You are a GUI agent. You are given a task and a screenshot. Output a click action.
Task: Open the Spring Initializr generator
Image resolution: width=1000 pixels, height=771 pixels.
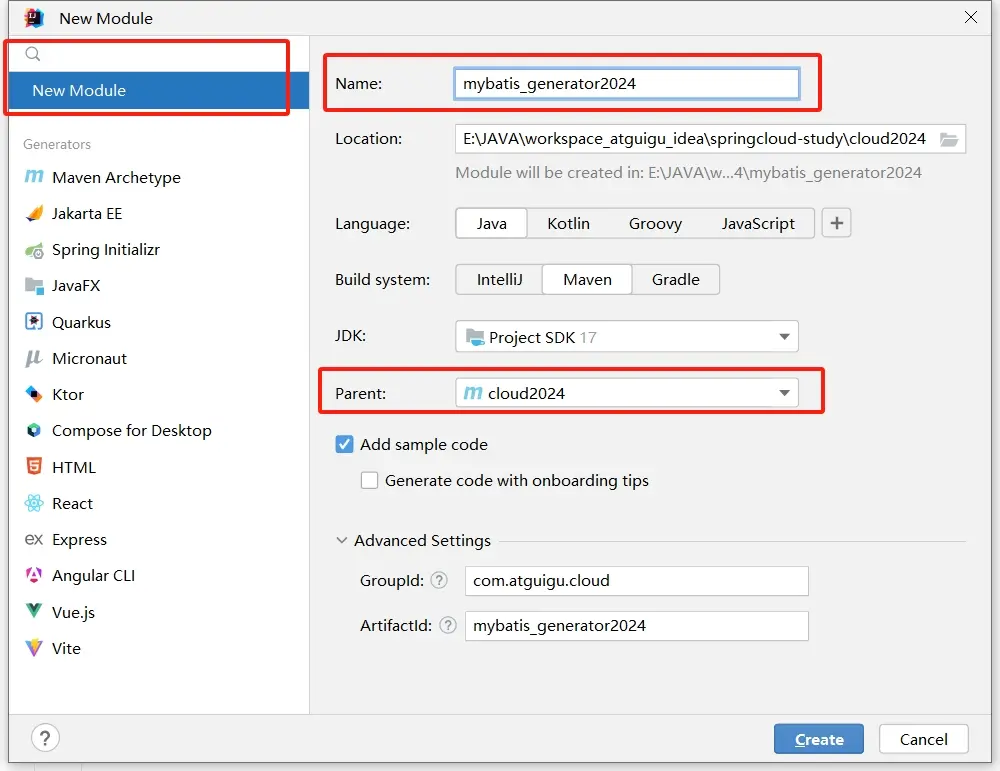pos(105,250)
